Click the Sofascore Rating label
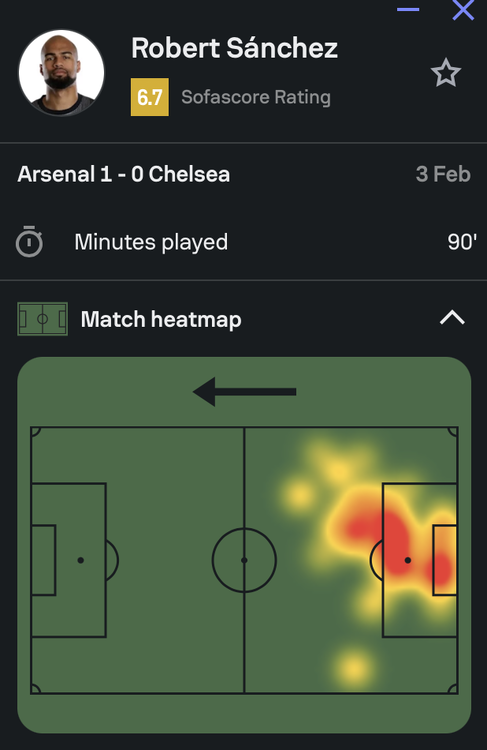 point(256,97)
